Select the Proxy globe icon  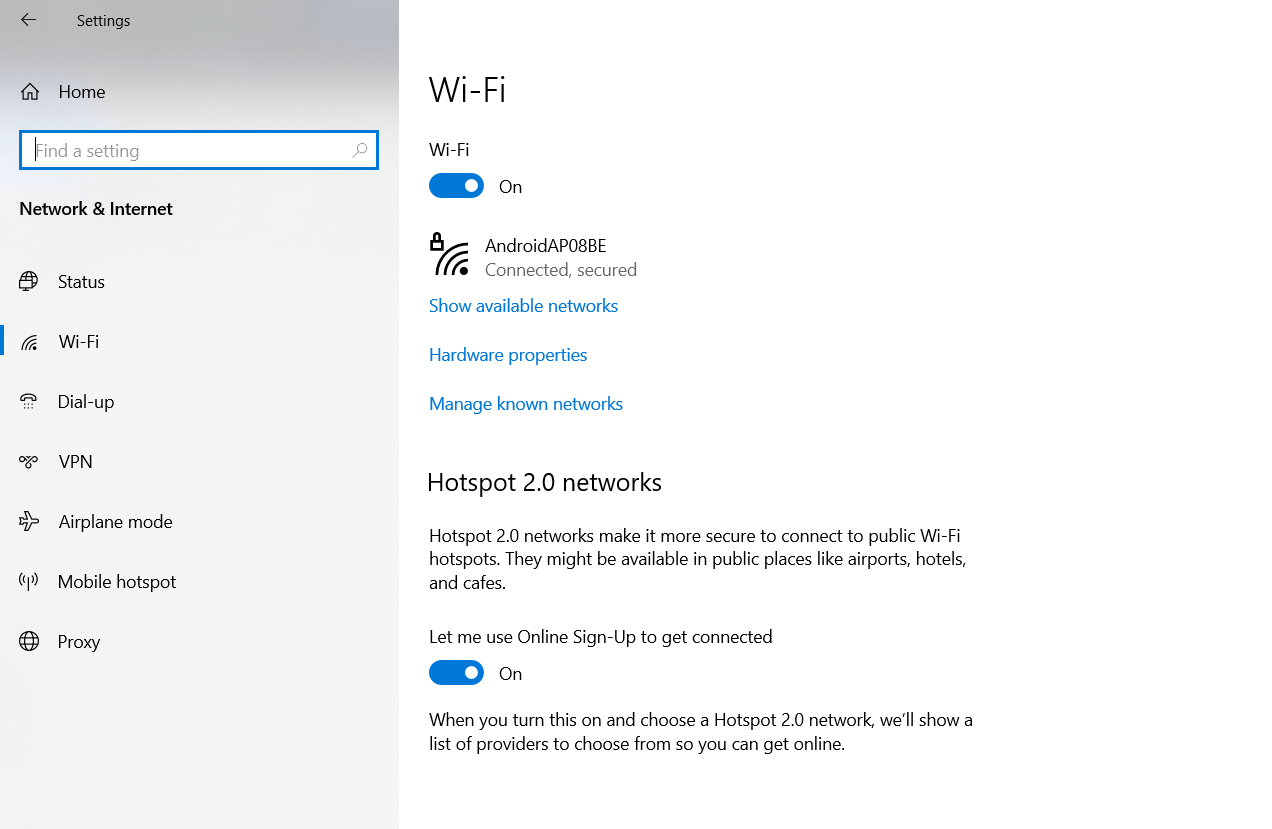[x=29, y=641]
